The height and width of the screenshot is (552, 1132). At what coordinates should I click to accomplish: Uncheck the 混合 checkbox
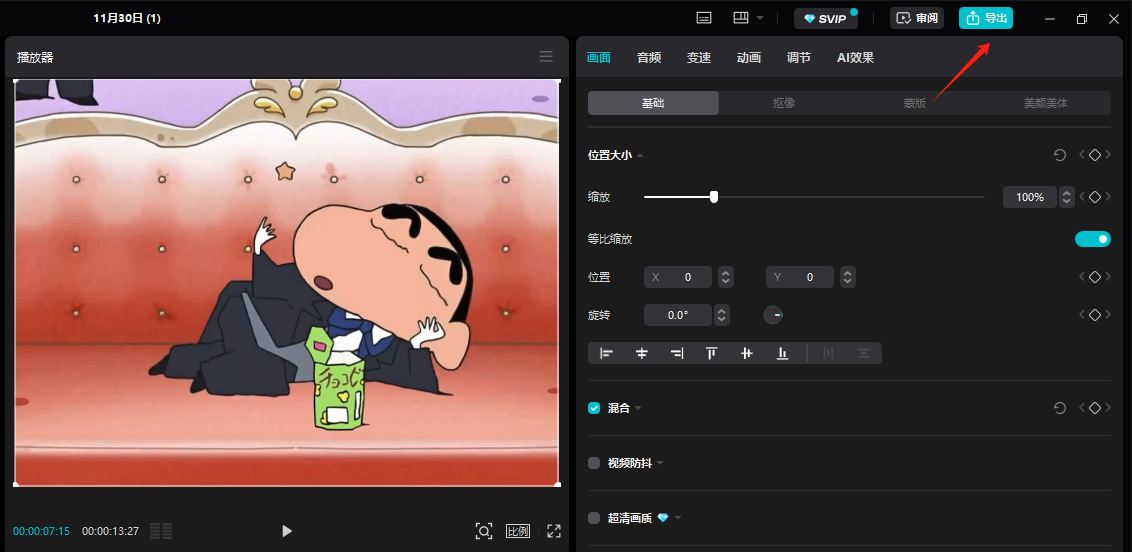click(594, 408)
